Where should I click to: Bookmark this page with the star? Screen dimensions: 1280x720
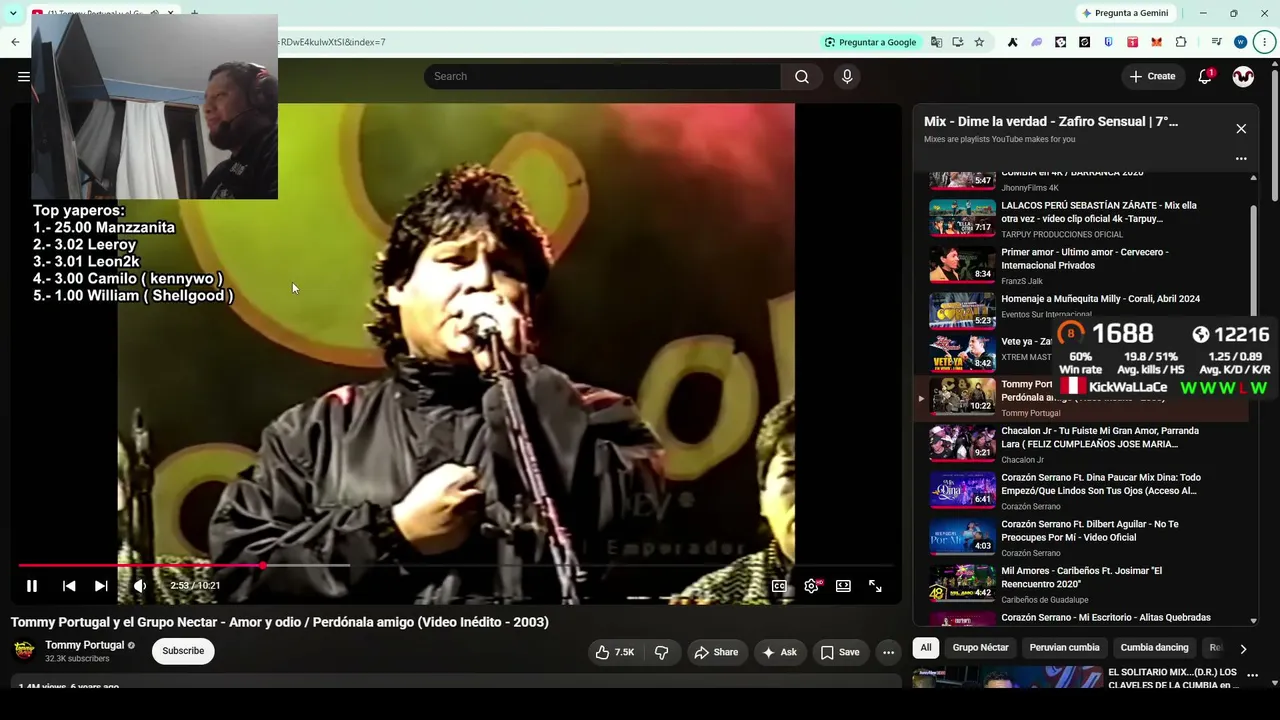point(979,42)
